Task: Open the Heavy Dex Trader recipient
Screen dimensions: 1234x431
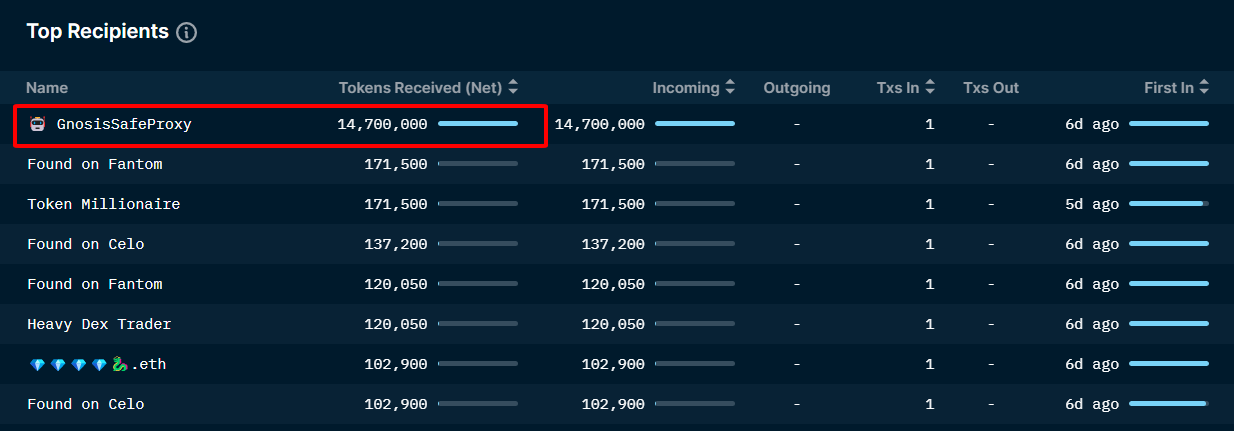Action: (99, 324)
